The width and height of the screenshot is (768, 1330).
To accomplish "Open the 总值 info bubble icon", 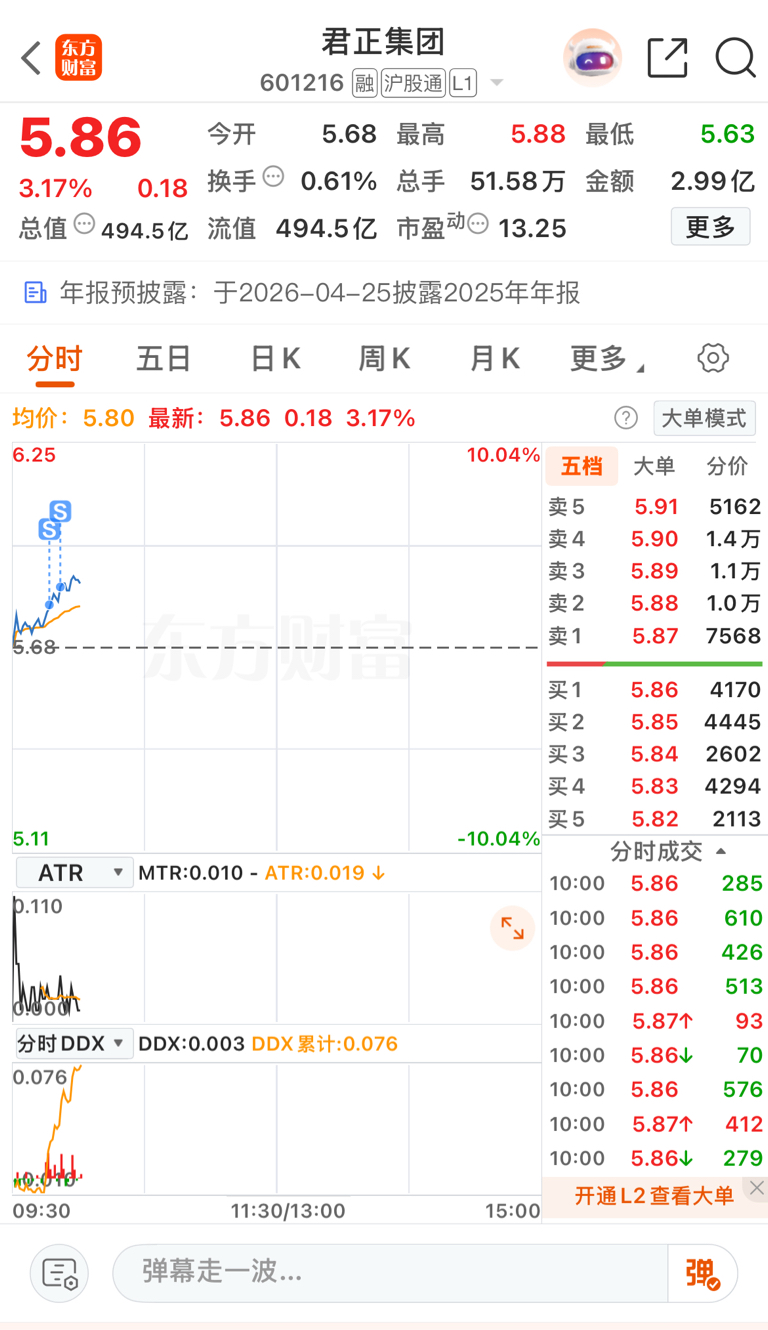I will click(x=85, y=225).
